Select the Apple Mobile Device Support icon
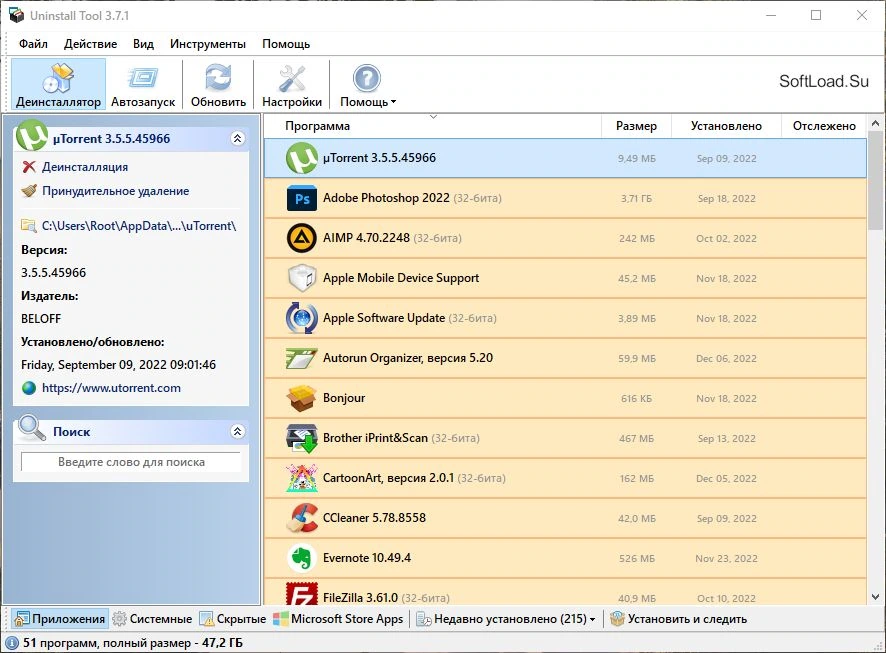886x653 pixels. 302,278
